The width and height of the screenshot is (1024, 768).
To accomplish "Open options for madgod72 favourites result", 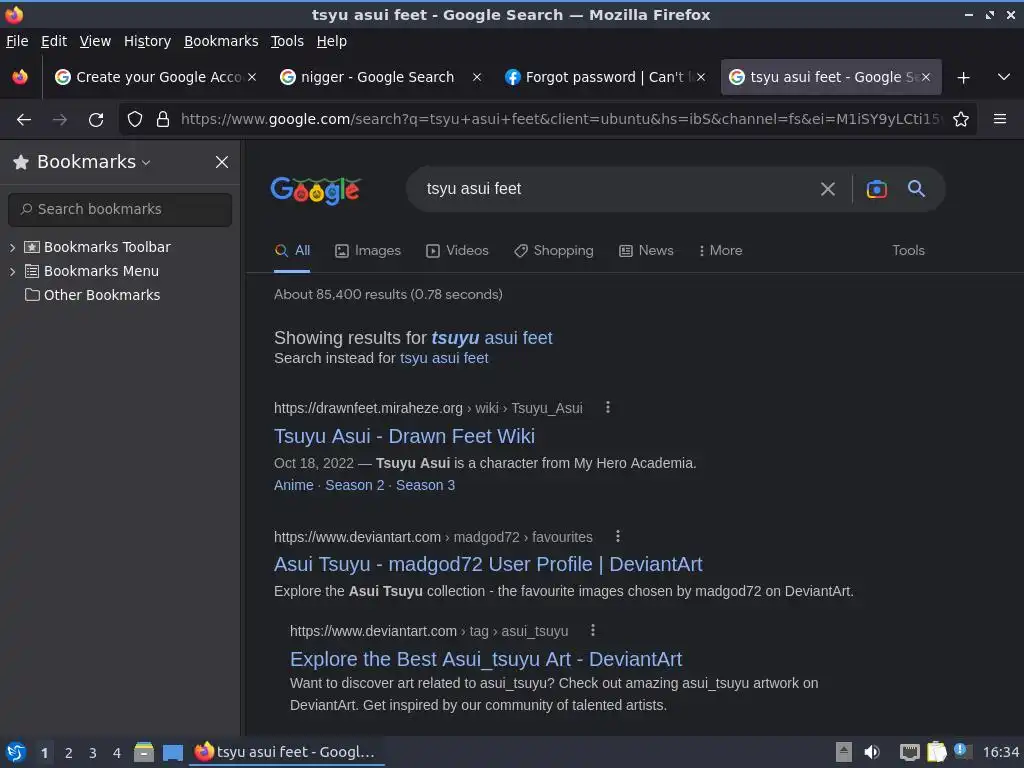I will pos(618,537).
